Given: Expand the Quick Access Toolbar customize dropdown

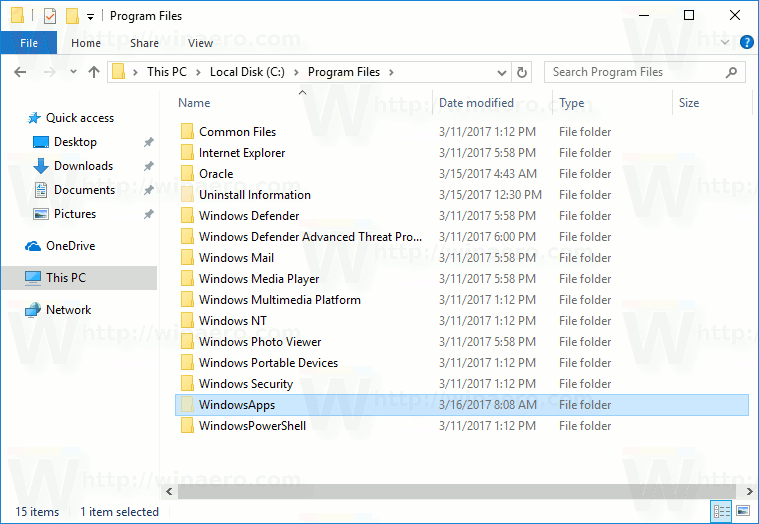Looking at the screenshot, I should 91,17.
